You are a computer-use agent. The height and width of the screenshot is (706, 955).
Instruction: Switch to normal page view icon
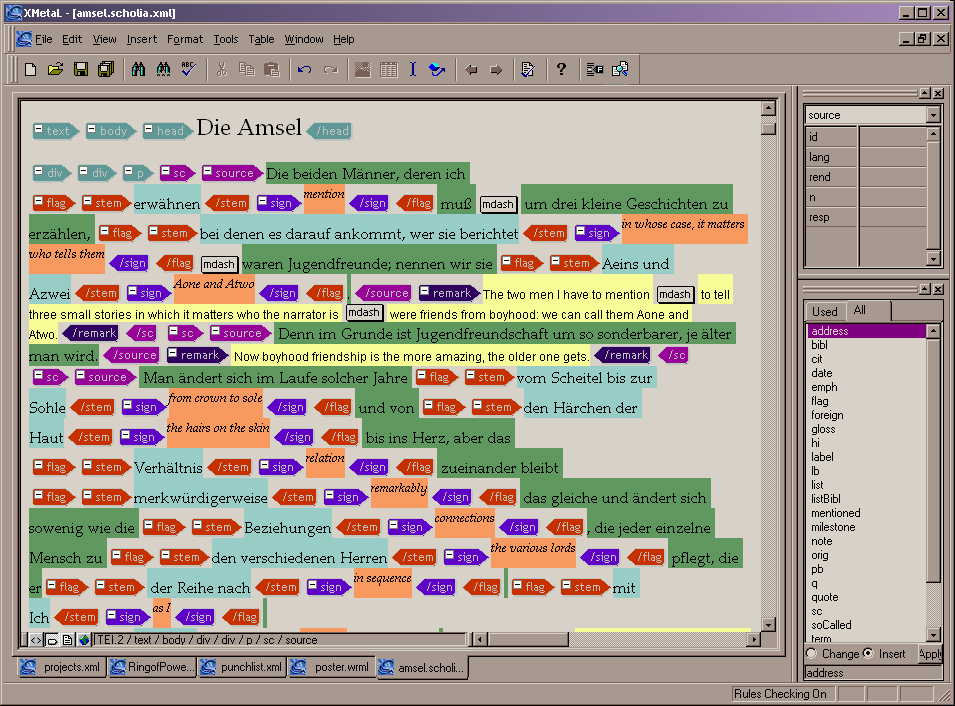pyautogui.click(x=68, y=640)
